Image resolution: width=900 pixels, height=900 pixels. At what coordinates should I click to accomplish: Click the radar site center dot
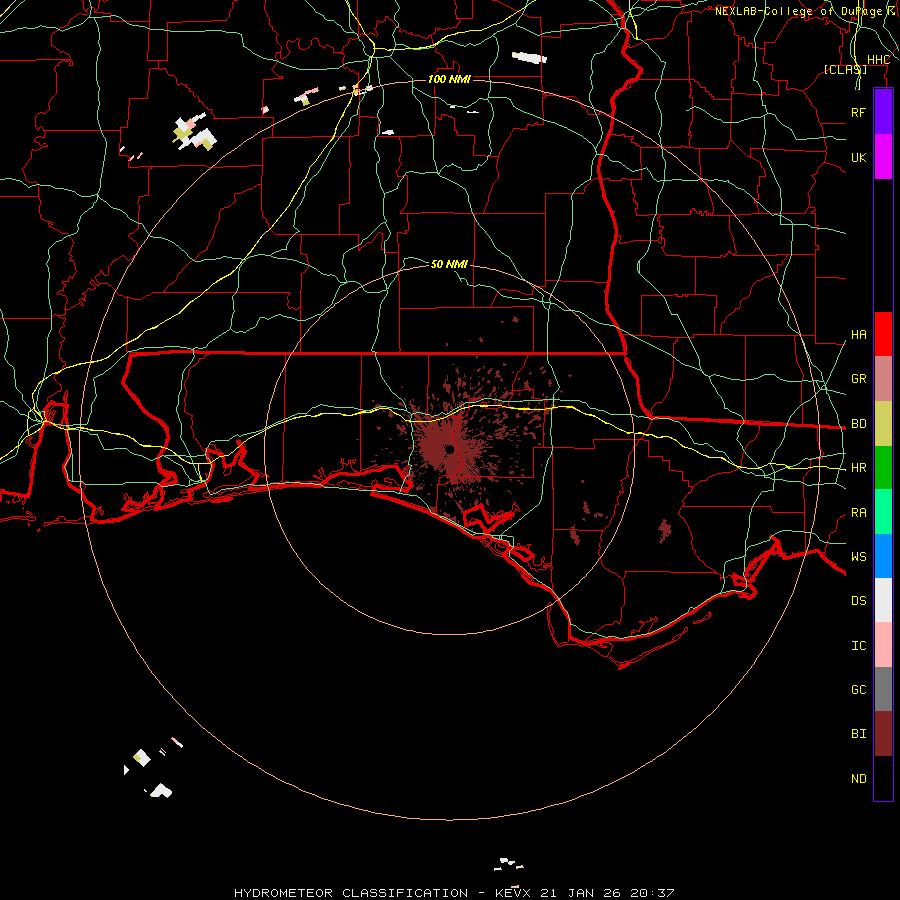[449, 449]
